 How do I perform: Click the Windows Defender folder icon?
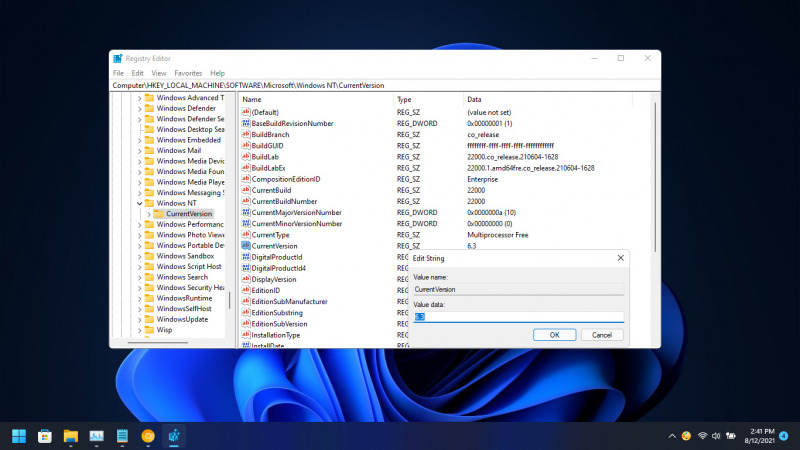[149, 108]
